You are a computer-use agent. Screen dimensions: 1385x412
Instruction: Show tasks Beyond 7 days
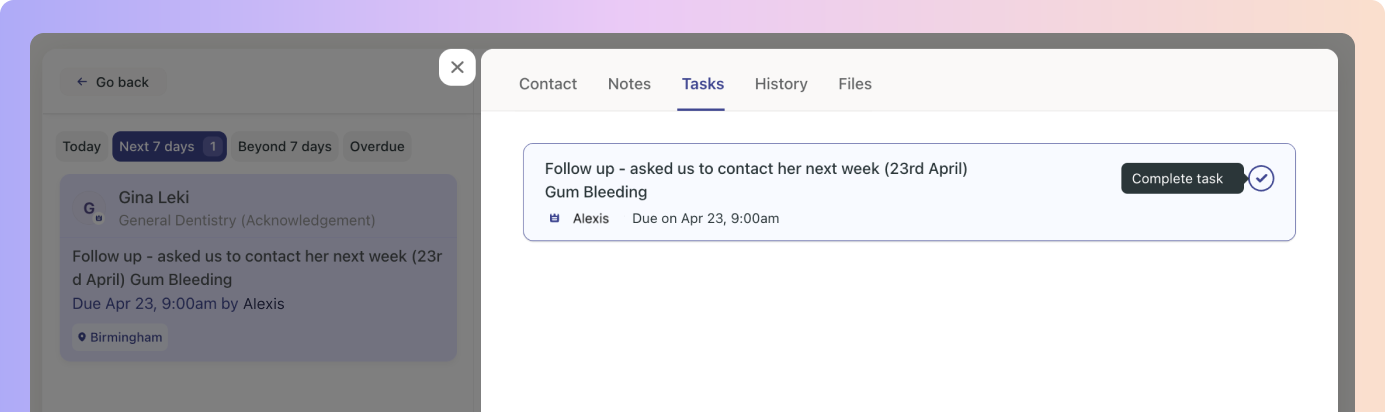pos(284,147)
